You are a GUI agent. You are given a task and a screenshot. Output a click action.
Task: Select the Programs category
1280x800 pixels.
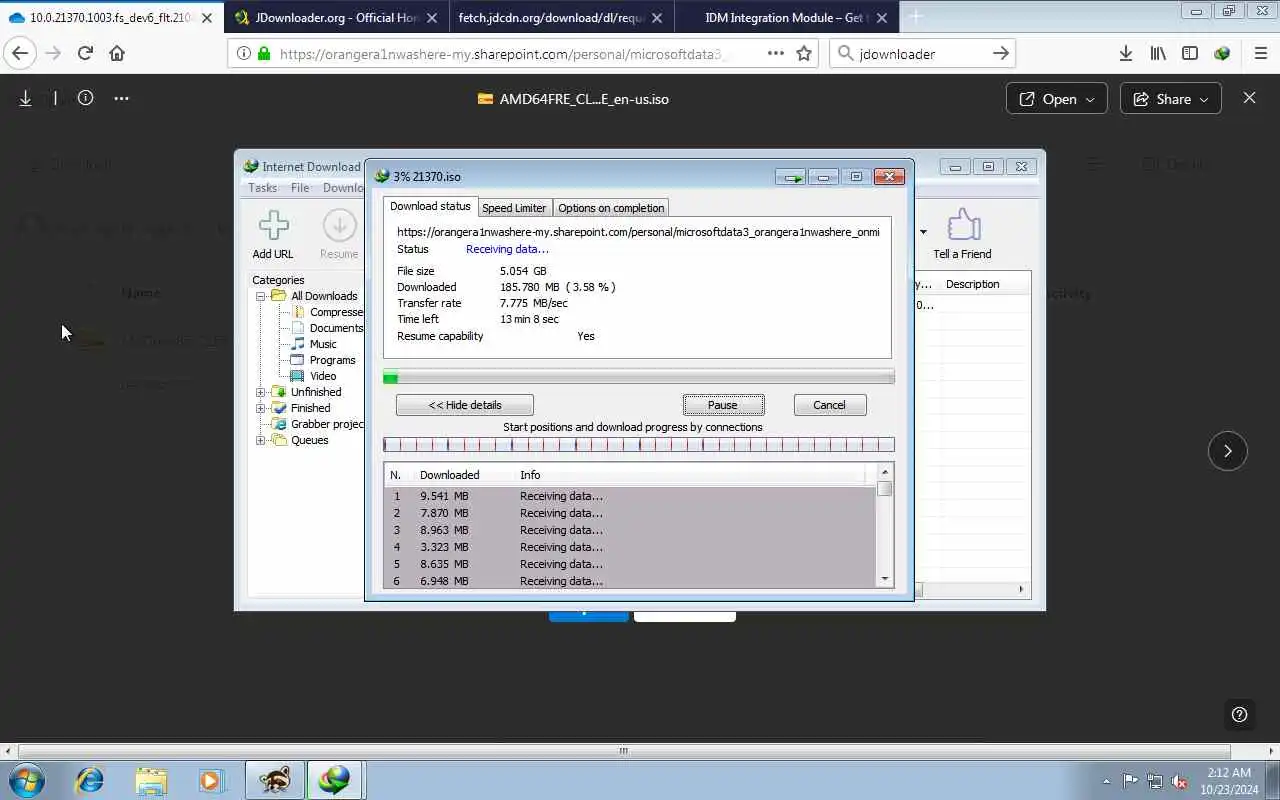pos(332,360)
